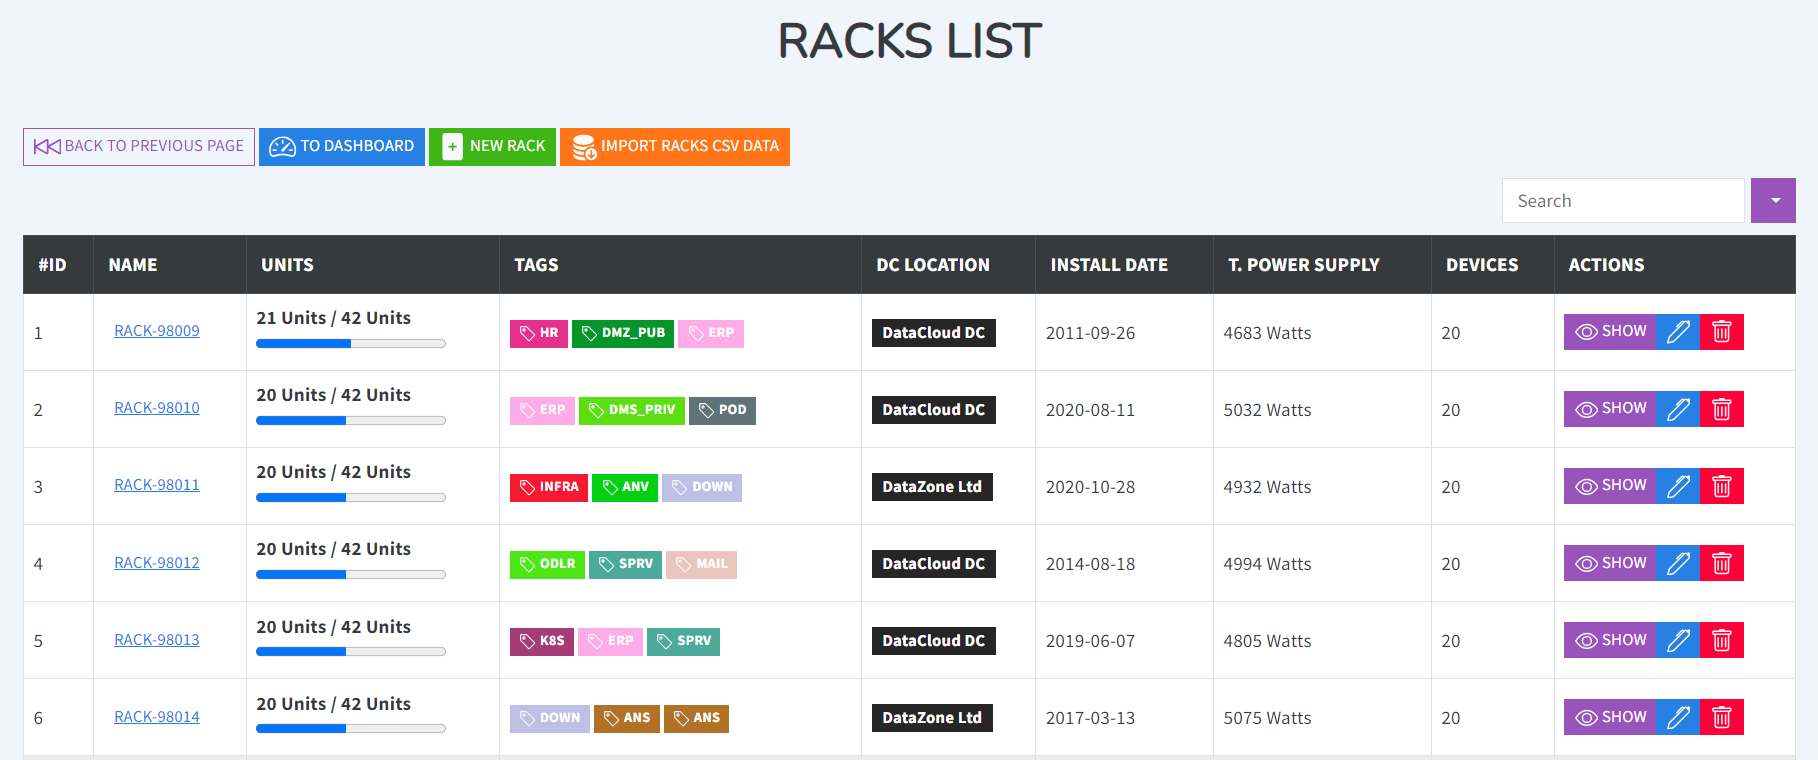Select the DMZ_PUB tag badge
Screen dimensions: 1818x760
coord(623,333)
